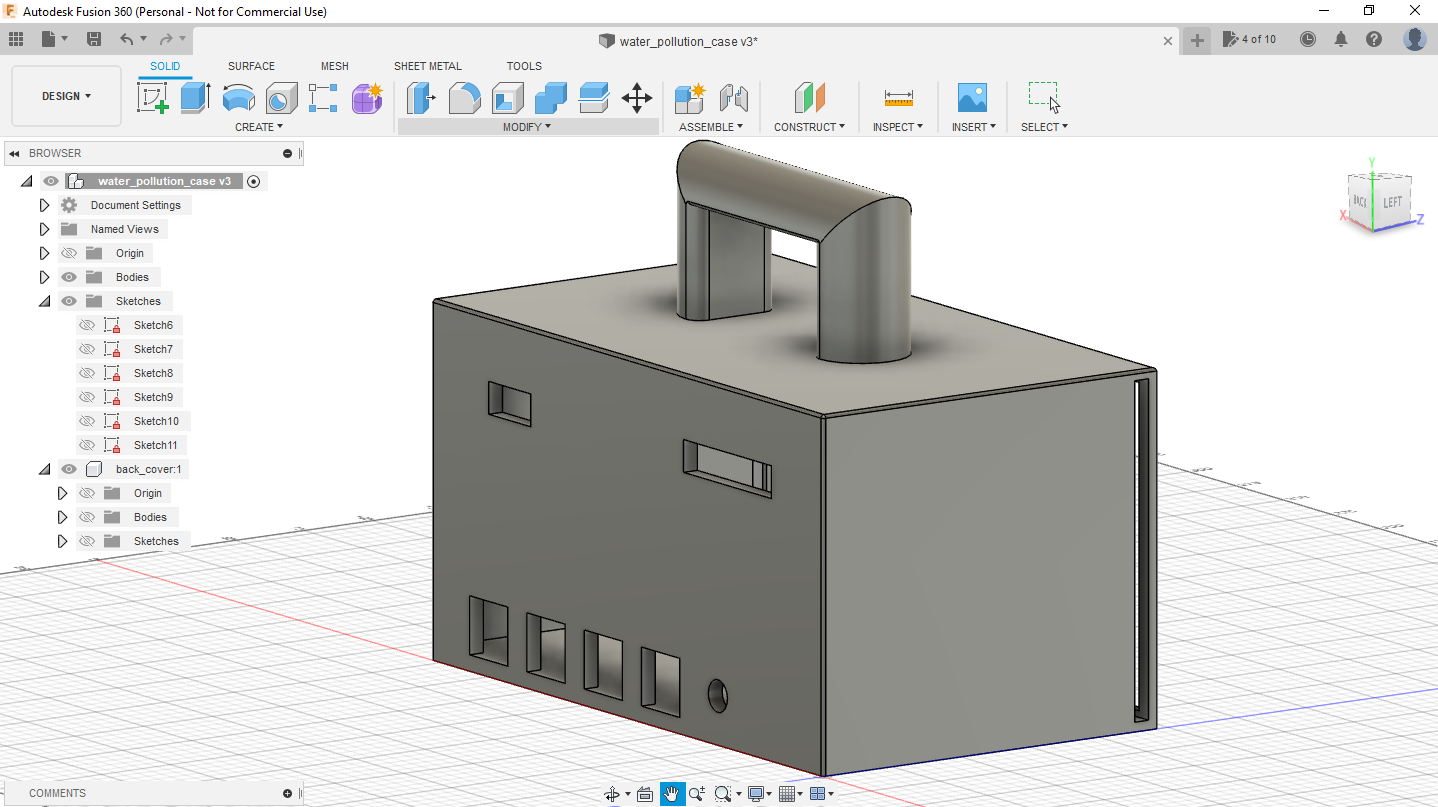Open the COMMENTS panel
This screenshot has width=1438, height=807.
pos(57,792)
